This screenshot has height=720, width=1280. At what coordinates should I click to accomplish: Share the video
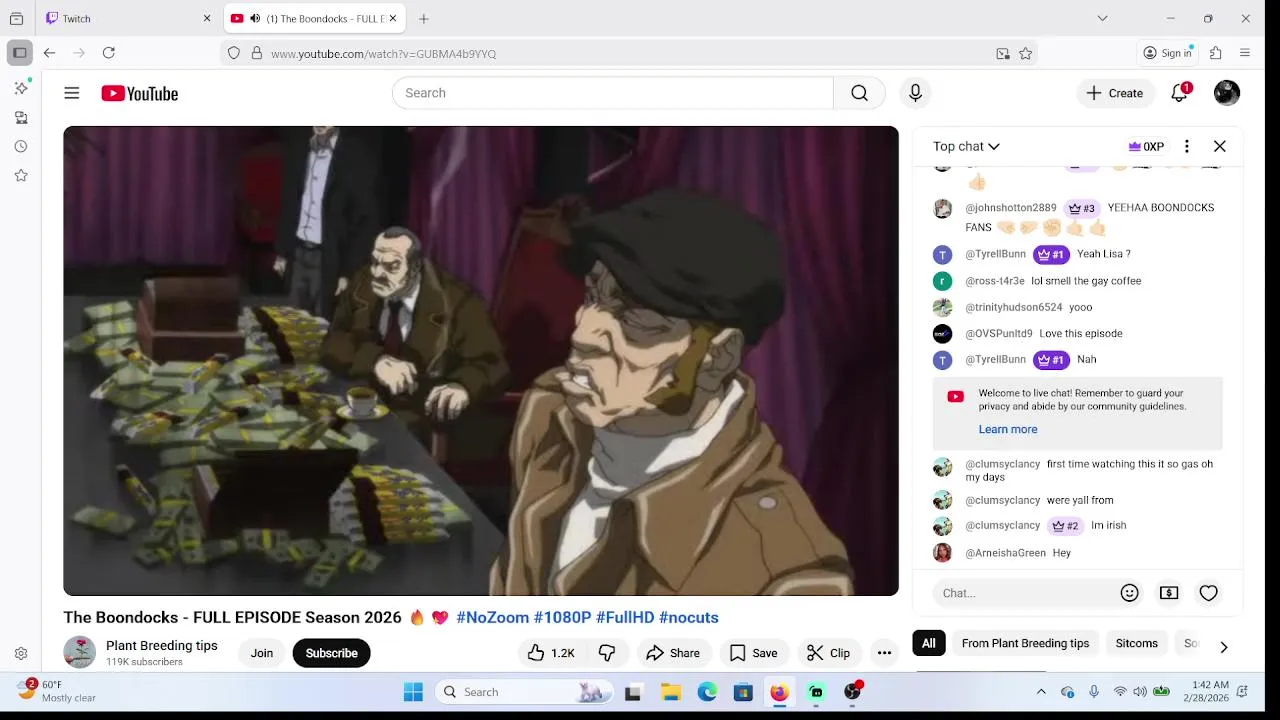(673, 653)
